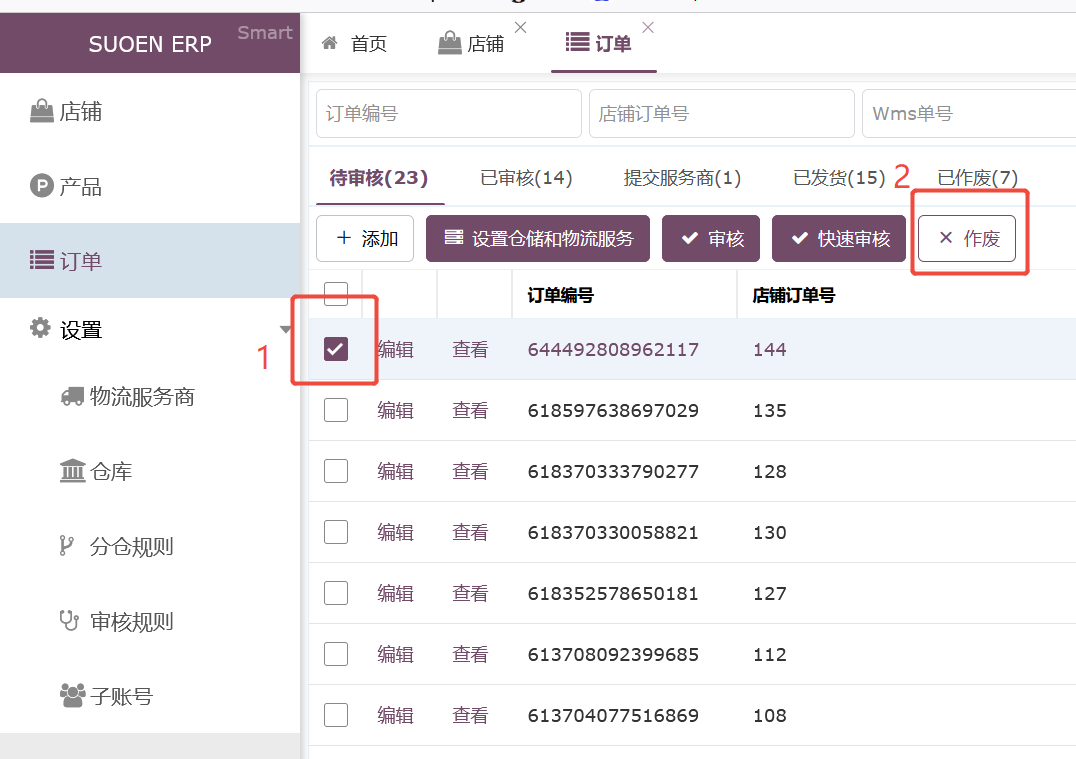Click the list icon in the 订单 tab
This screenshot has height=759, width=1076.
pyautogui.click(x=577, y=42)
